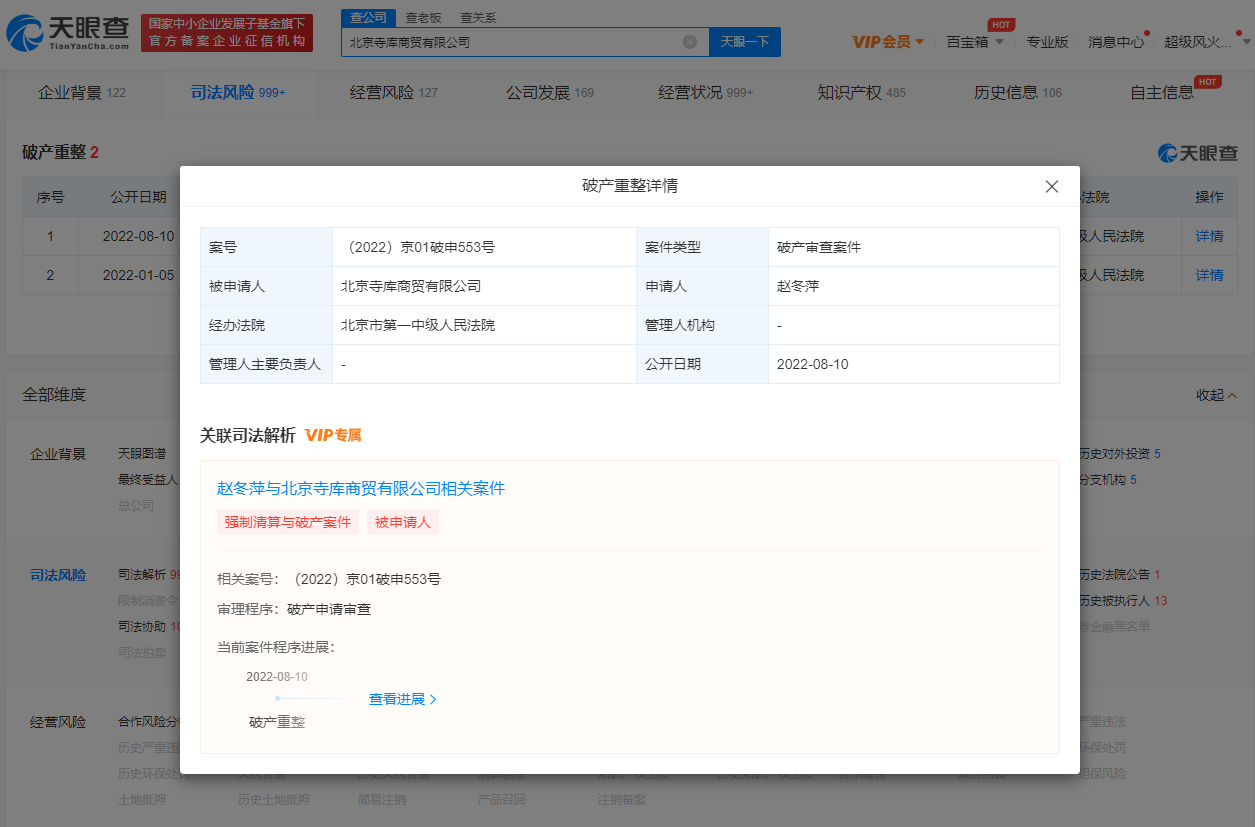Click the 天眼查 logo in header
The height and width of the screenshot is (827, 1255).
pyautogui.click(x=68, y=33)
